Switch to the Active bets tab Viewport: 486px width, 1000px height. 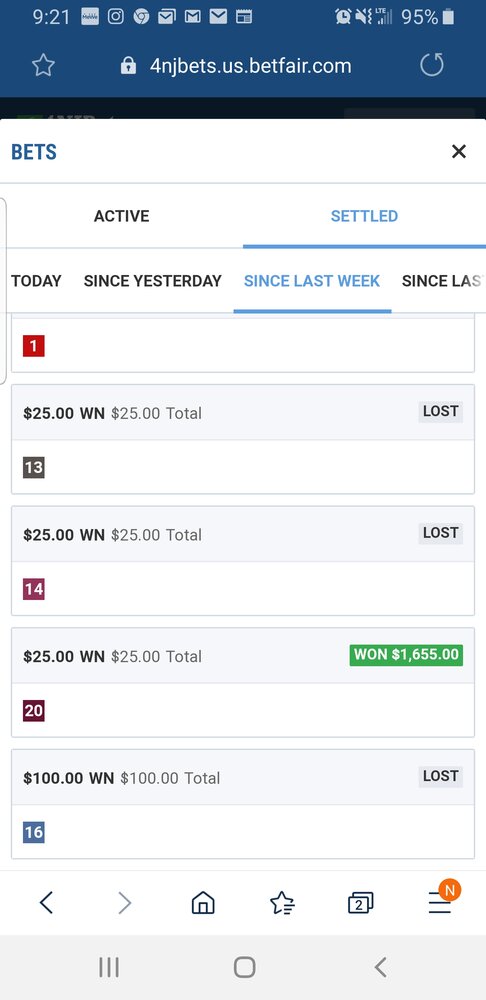tap(121, 216)
